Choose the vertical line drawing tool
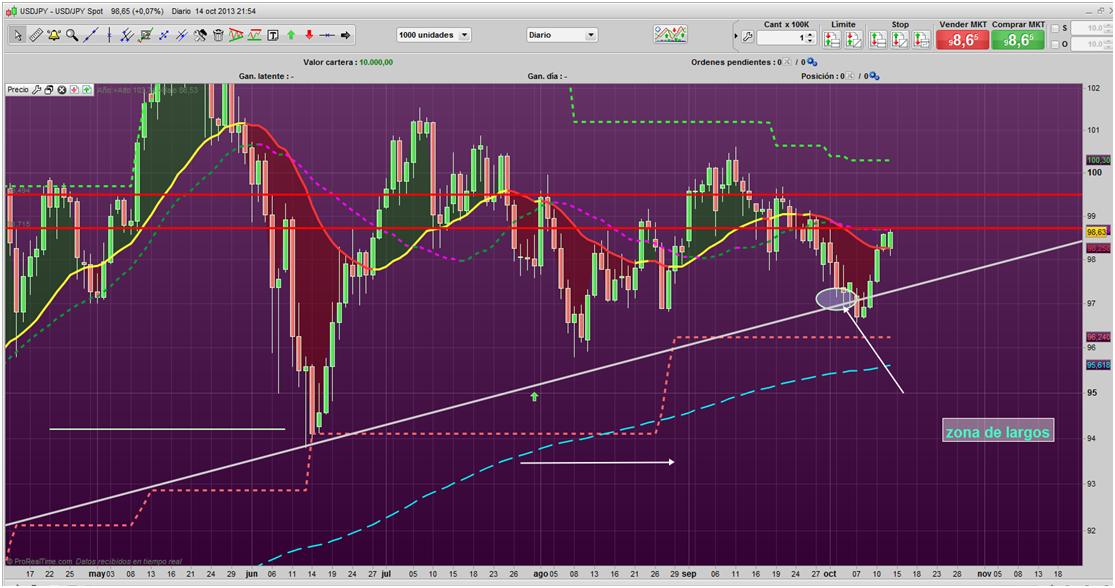Image resolution: width=1115 pixels, height=588 pixels. [x=109, y=36]
